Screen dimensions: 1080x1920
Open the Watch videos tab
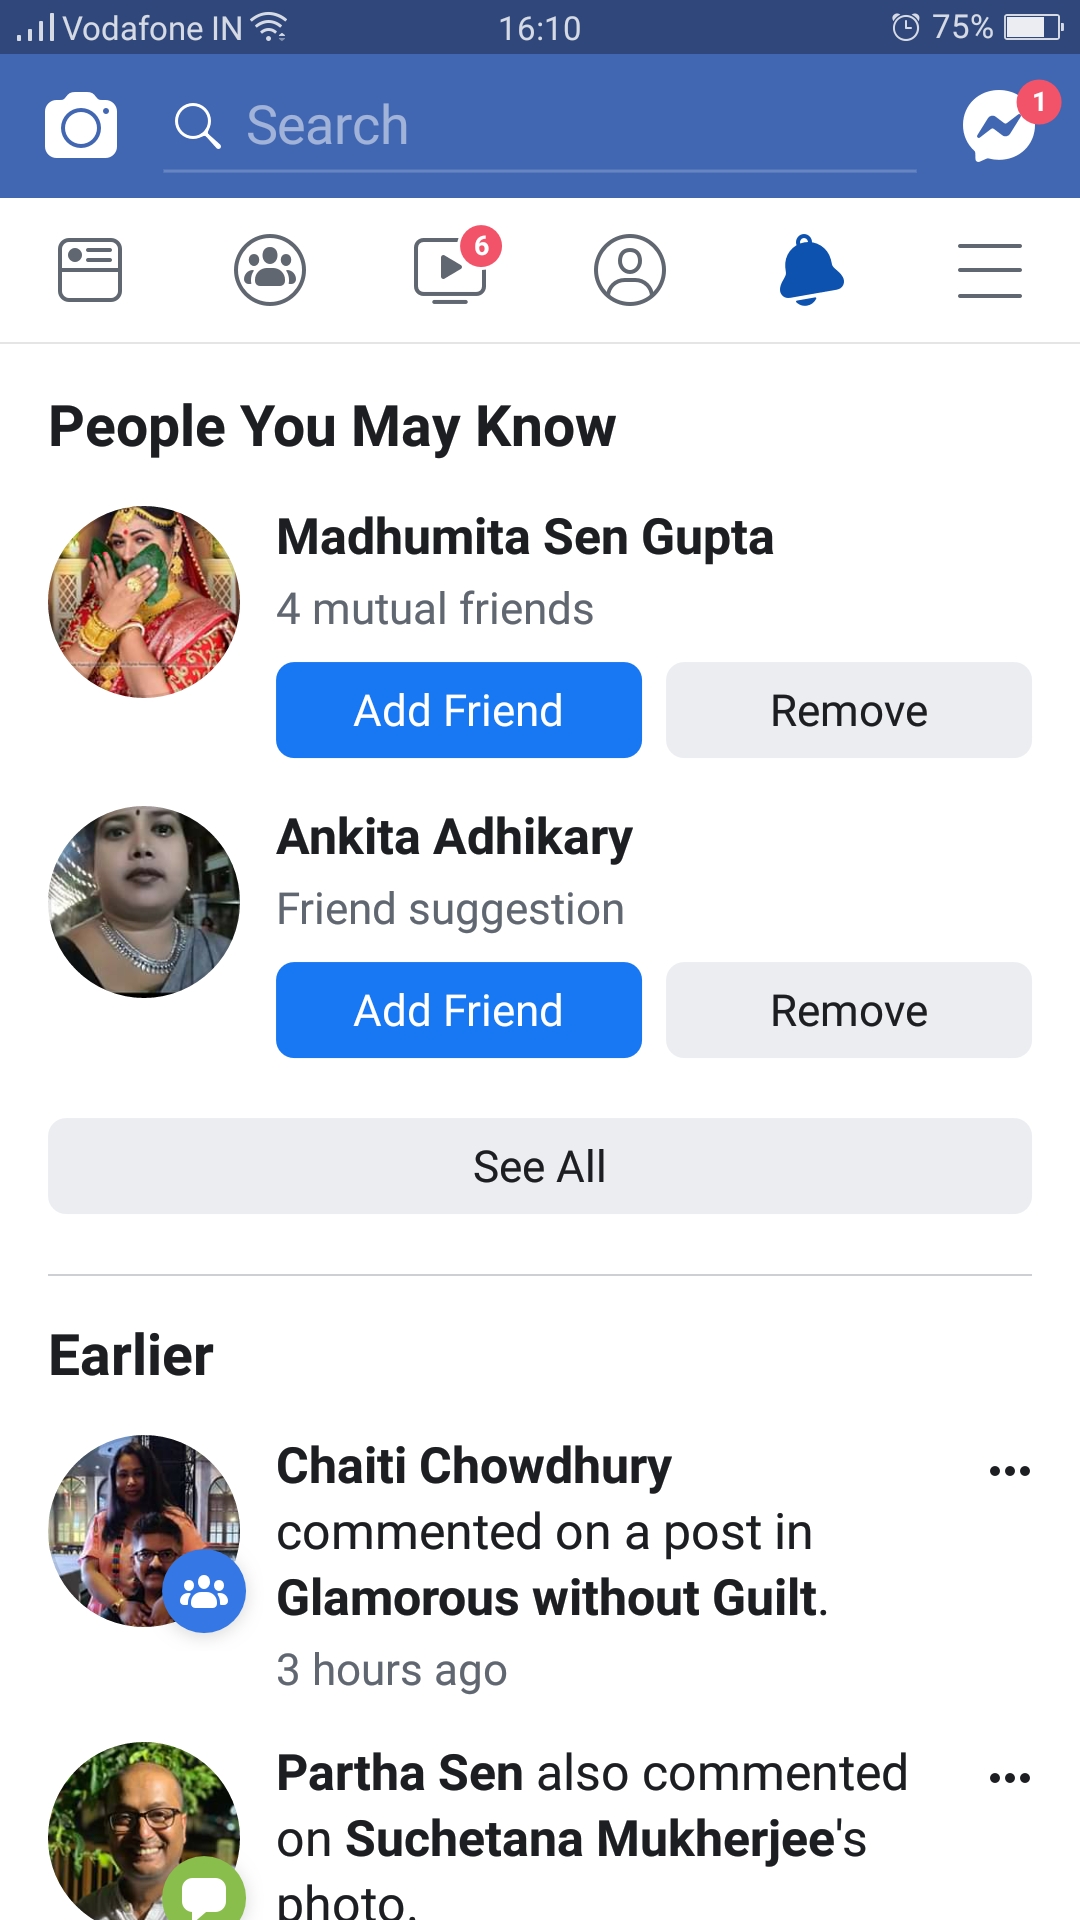(x=451, y=270)
